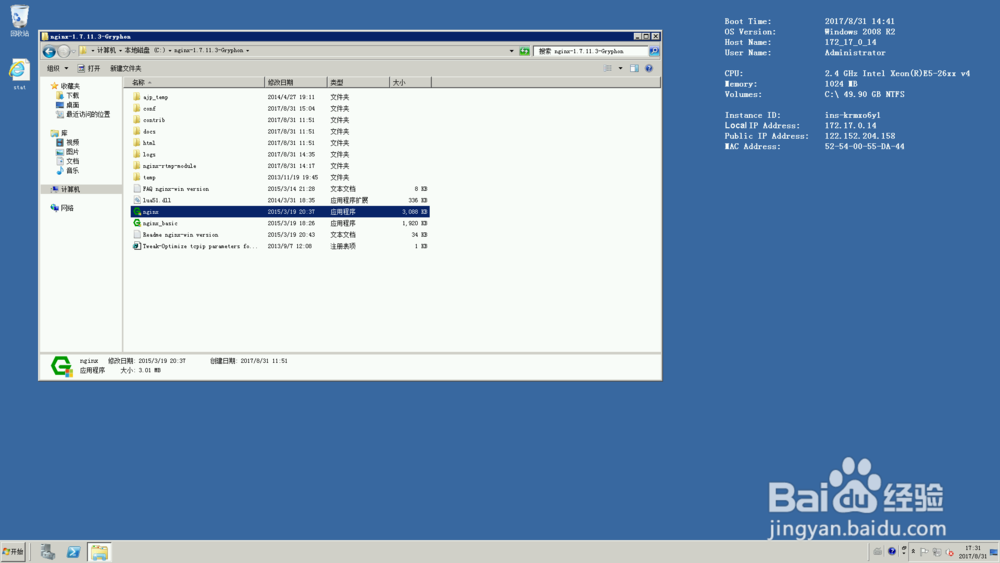Click the large nginx icon in details pane
This screenshot has width=1000, height=563.
tap(61, 366)
